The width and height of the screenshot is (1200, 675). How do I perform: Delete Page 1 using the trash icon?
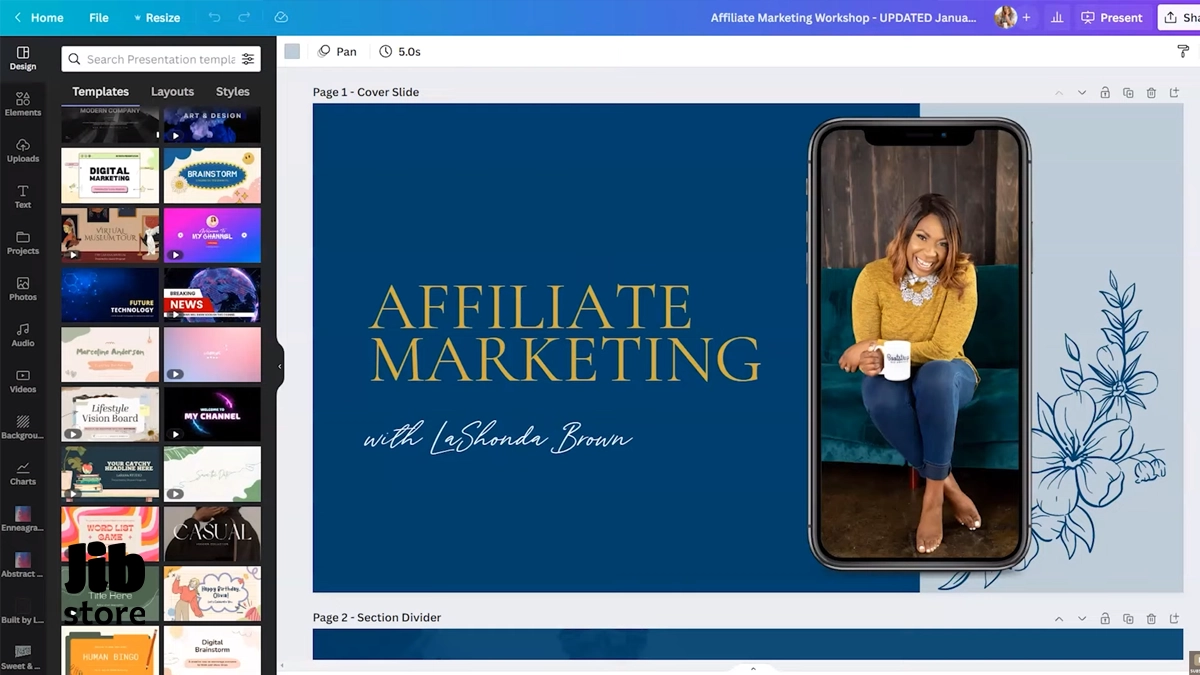[x=1151, y=92]
